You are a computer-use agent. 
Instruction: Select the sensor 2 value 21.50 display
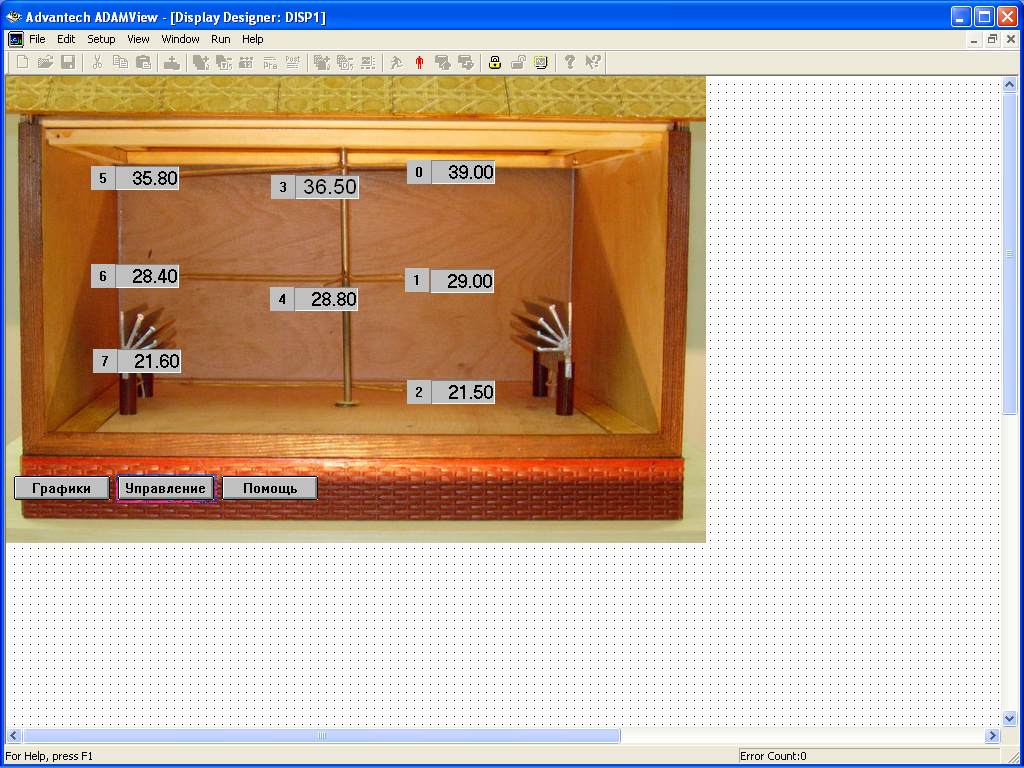(463, 392)
